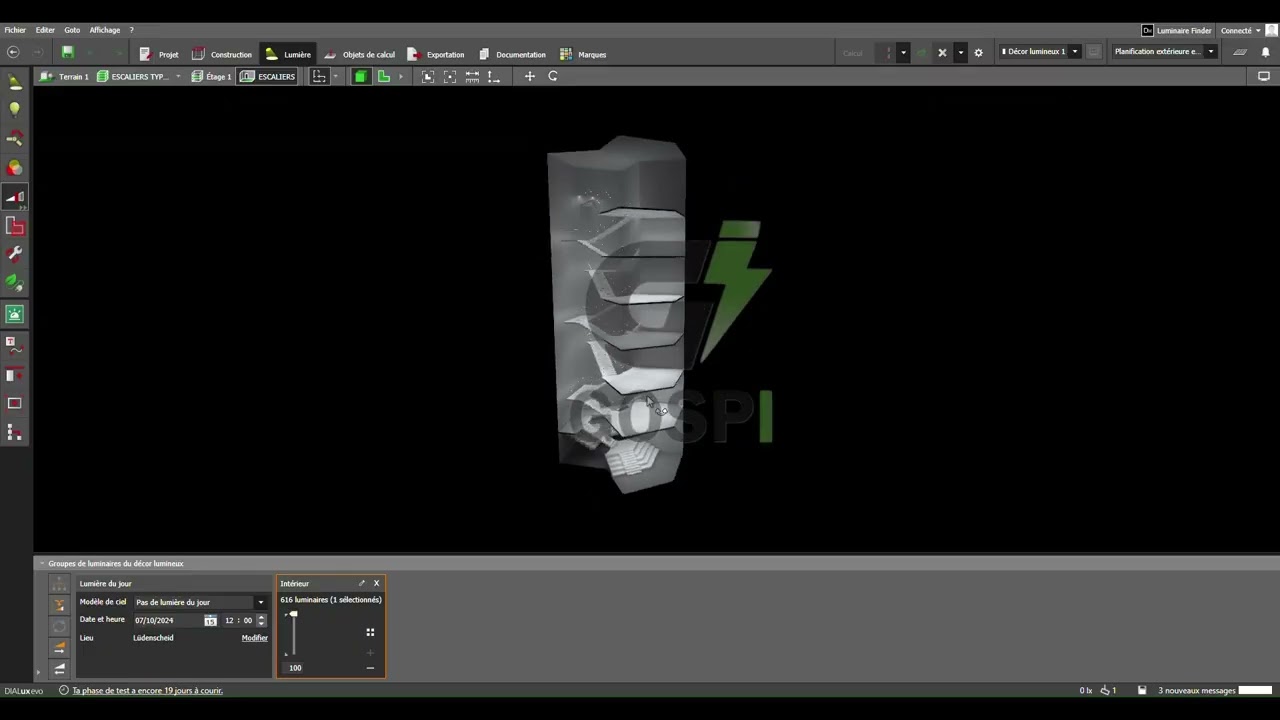
Task: Click the rotate view icon
Action: coord(553,76)
